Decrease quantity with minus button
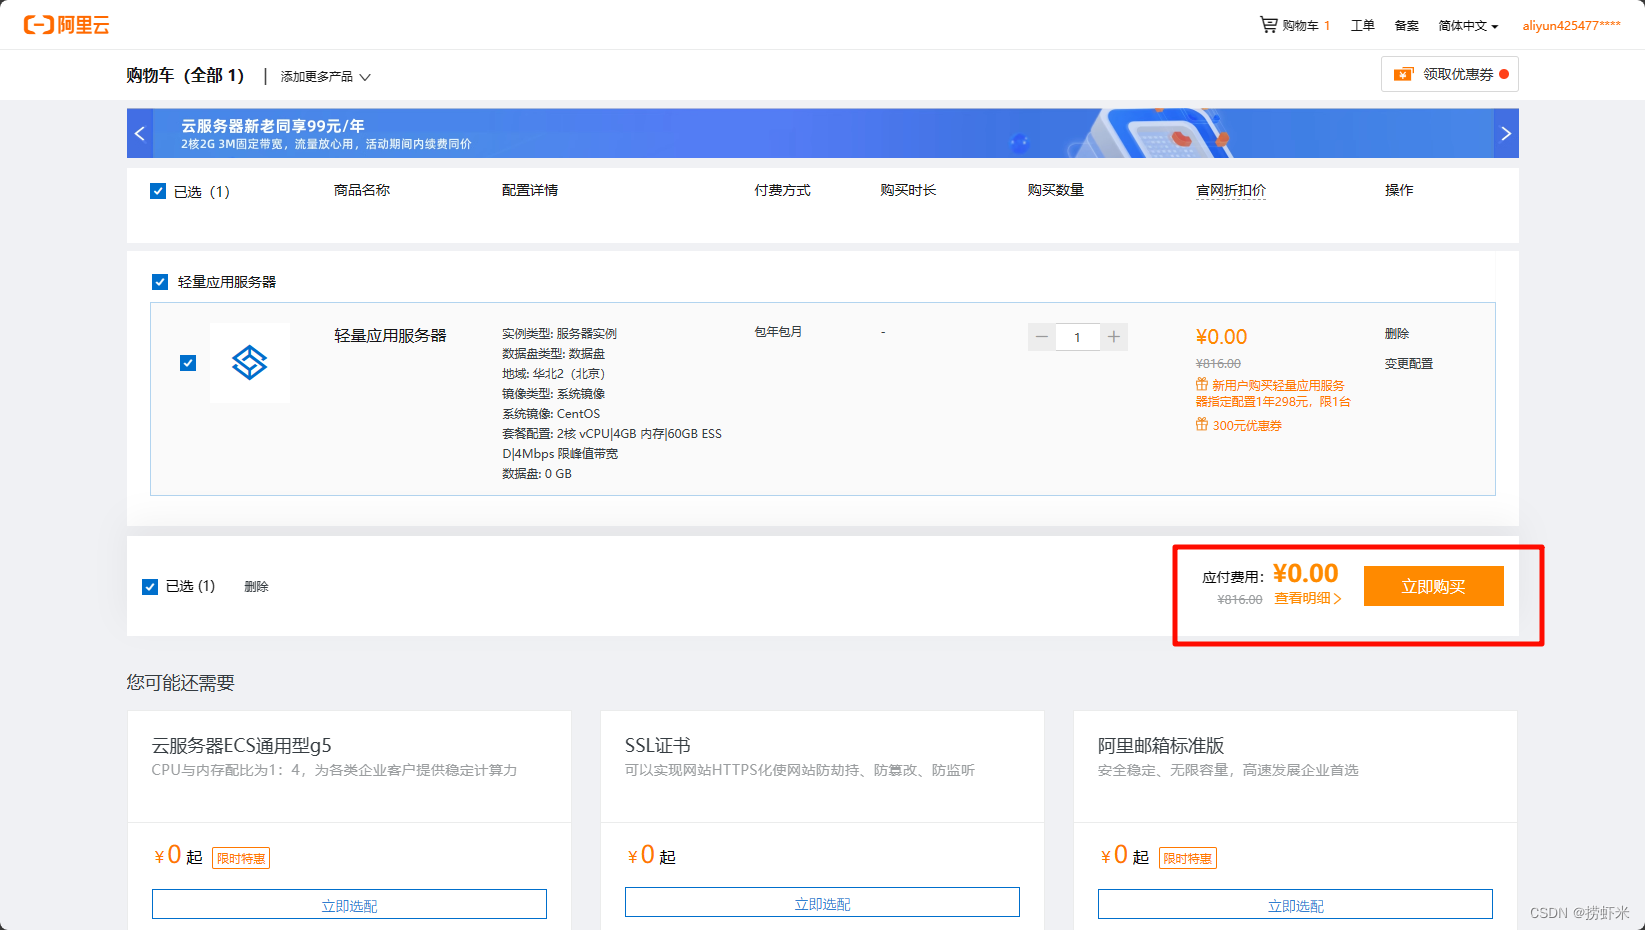Image resolution: width=1645 pixels, height=930 pixels. click(x=1041, y=337)
